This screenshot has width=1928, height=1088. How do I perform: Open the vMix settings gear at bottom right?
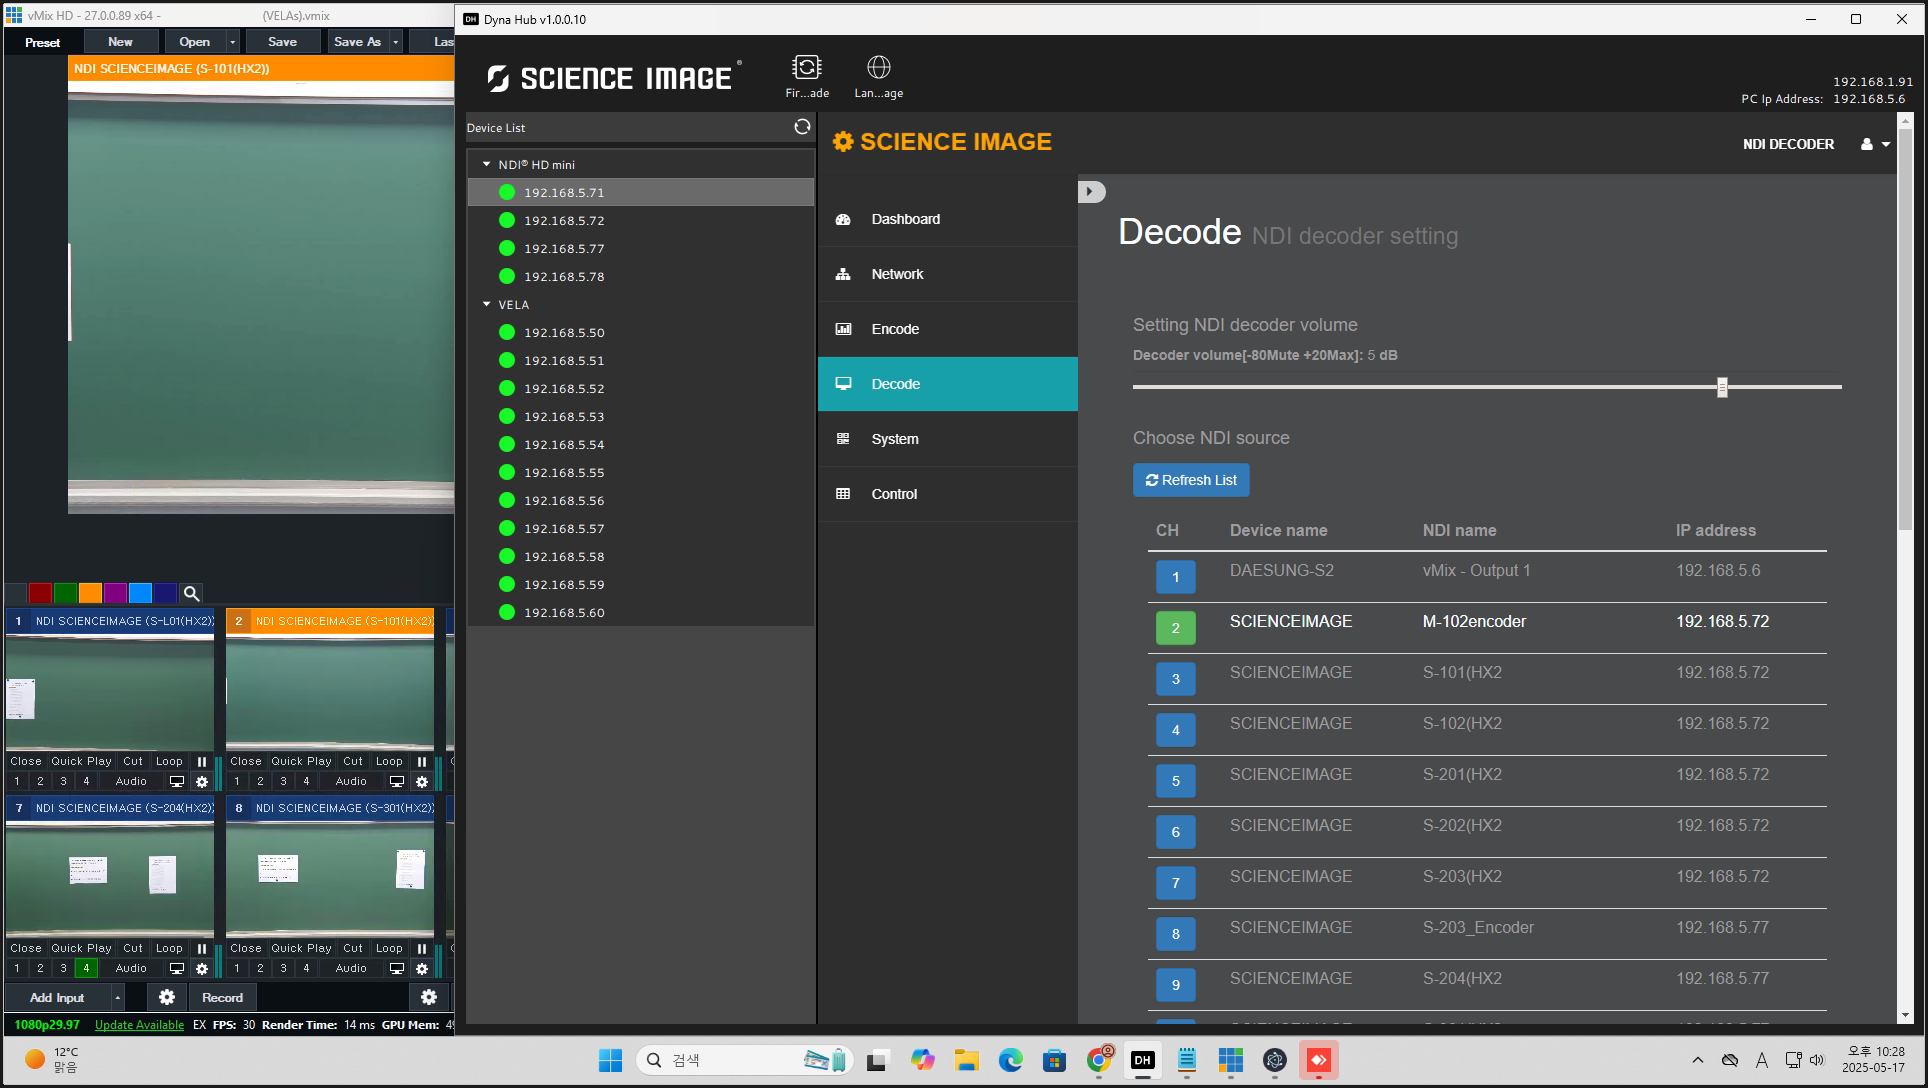429,997
